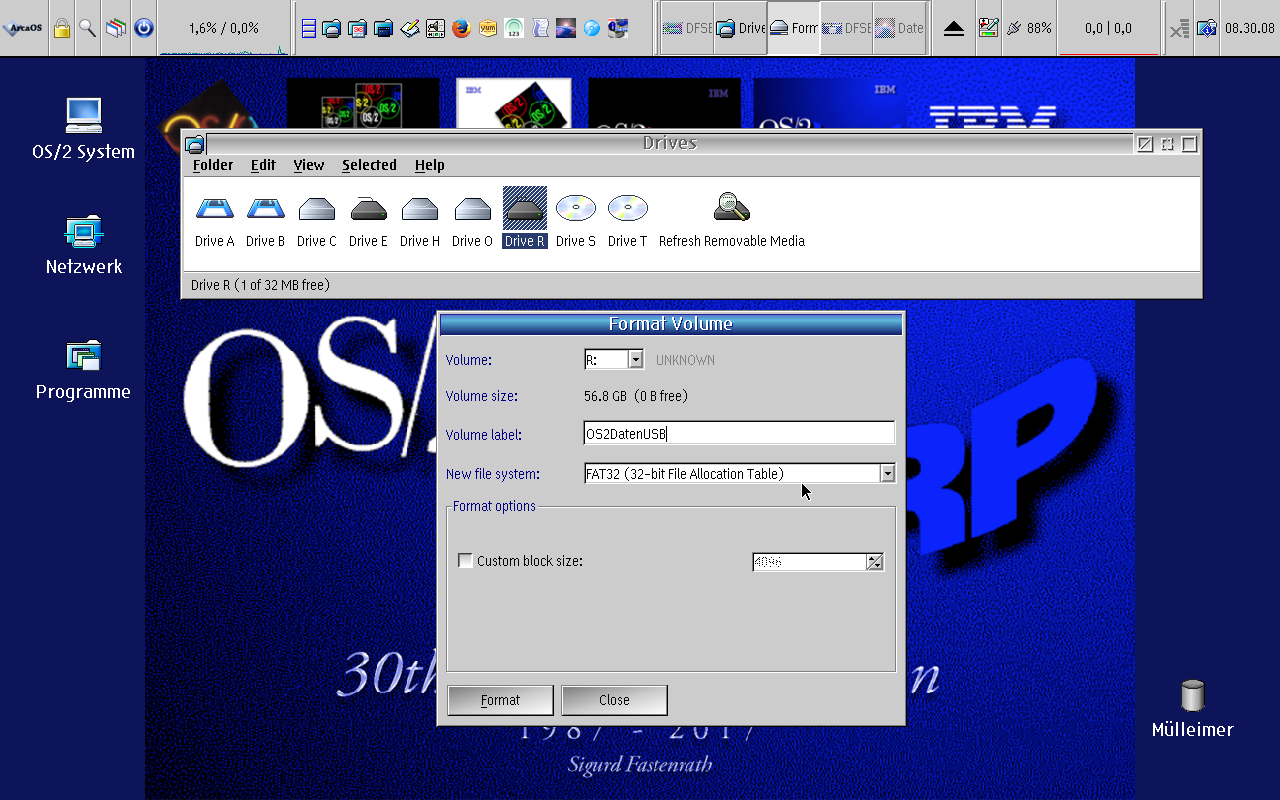This screenshot has width=1280, height=800.
Task: Click the Volume size value 56.8 GB
Action: tap(636, 396)
